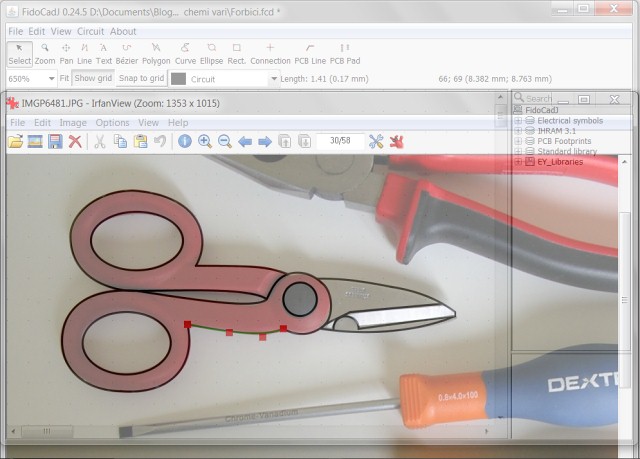Toggle the Fit zoom button
The width and height of the screenshot is (640, 459).
click(64, 78)
